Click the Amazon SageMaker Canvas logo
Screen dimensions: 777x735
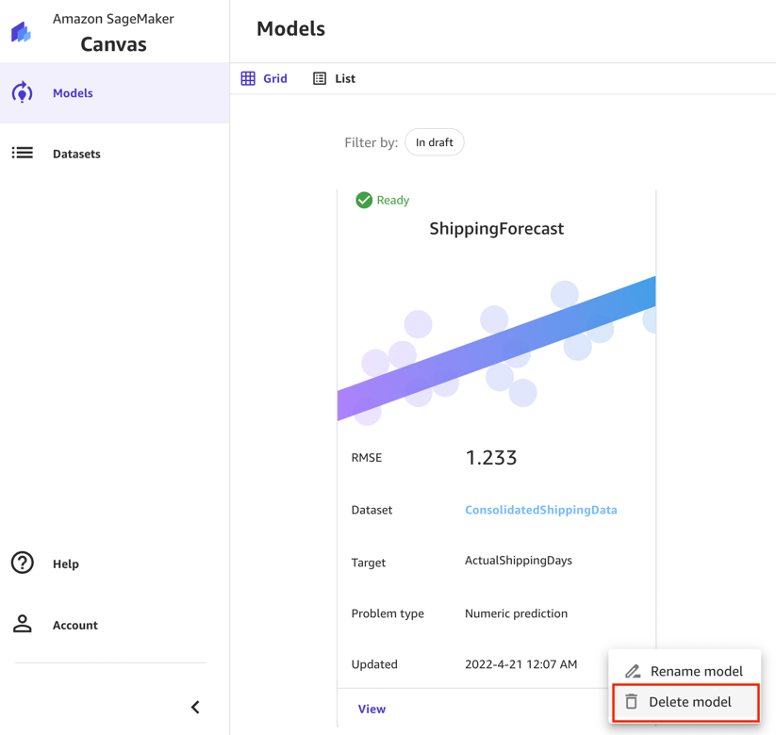[22, 32]
